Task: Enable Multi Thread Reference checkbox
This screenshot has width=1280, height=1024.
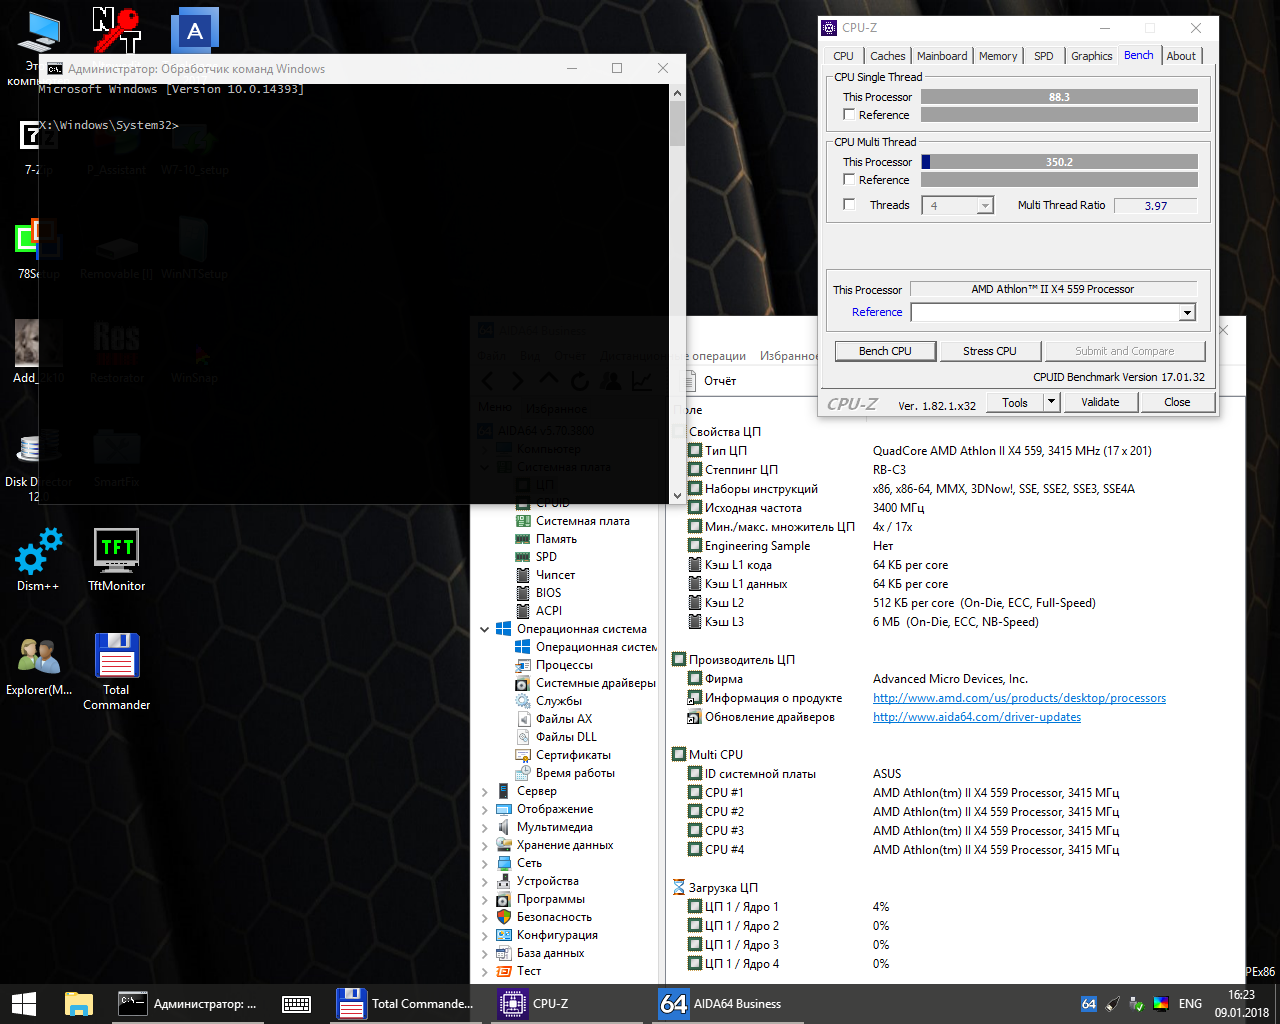Action: coord(849,180)
